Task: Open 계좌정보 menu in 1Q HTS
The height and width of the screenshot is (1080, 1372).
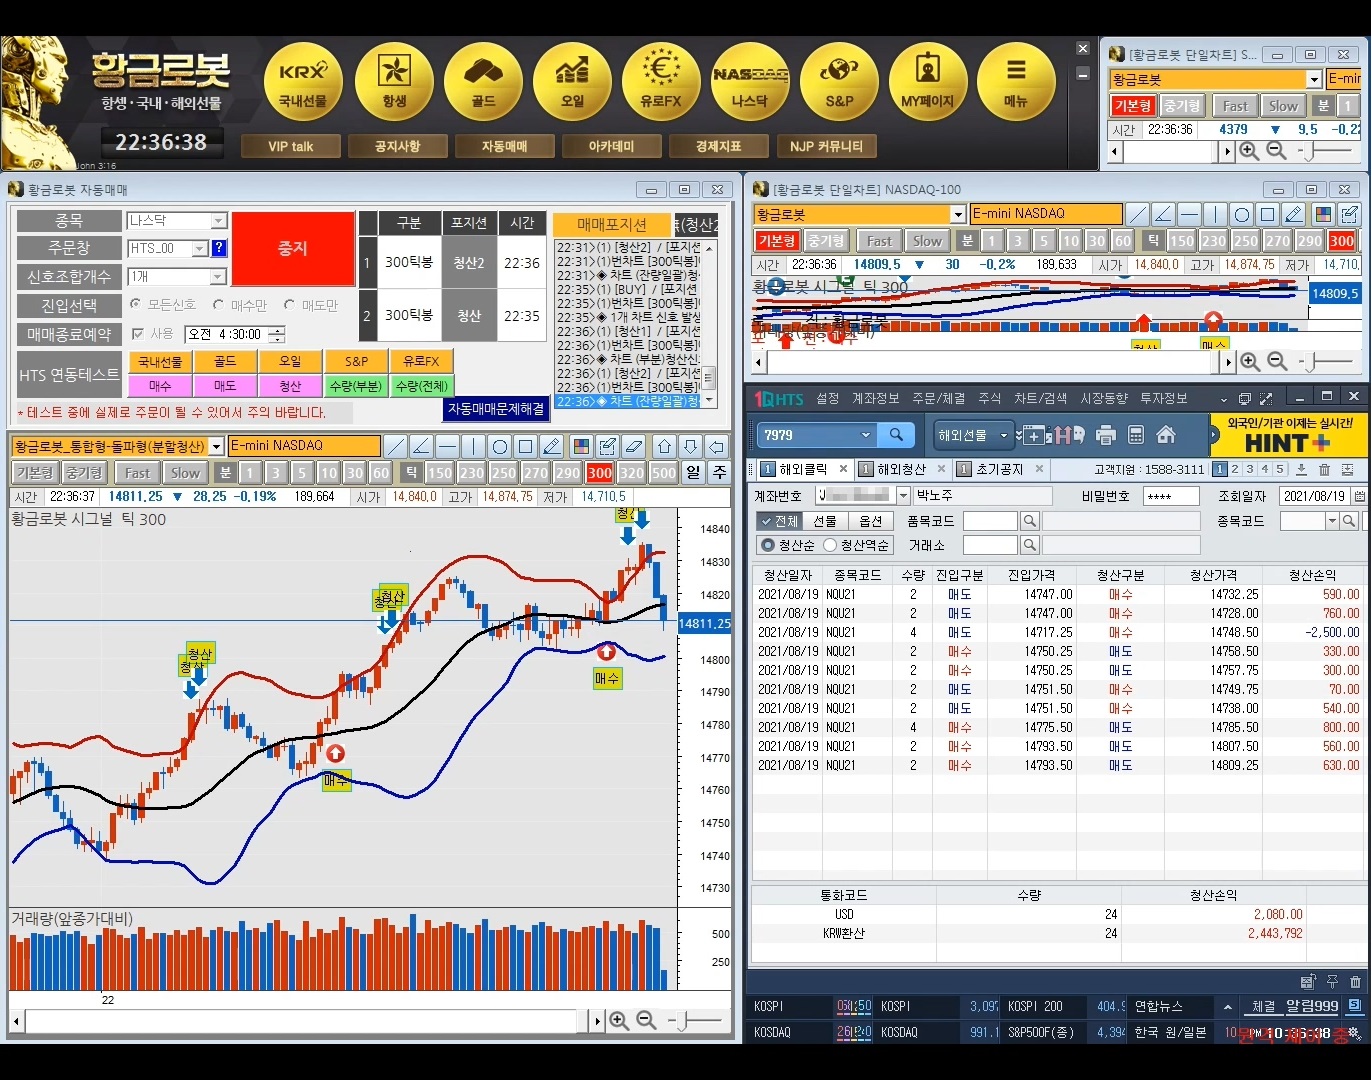Action: (x=875, y=398)
